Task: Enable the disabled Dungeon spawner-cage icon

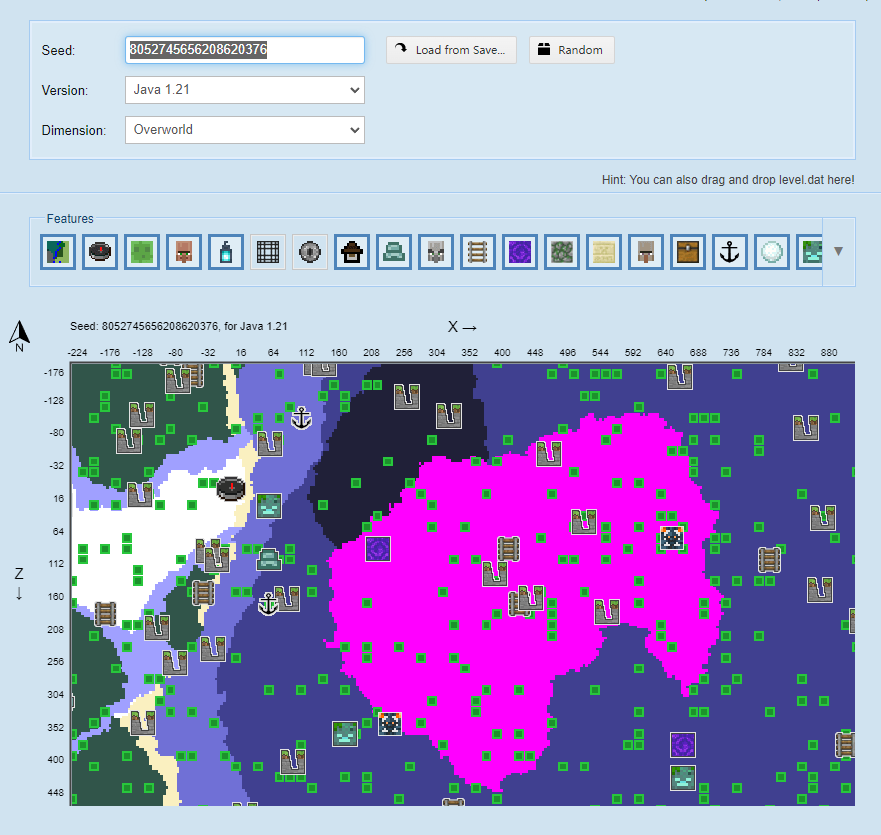Action: pyautogui.click(x=268, y=252)
